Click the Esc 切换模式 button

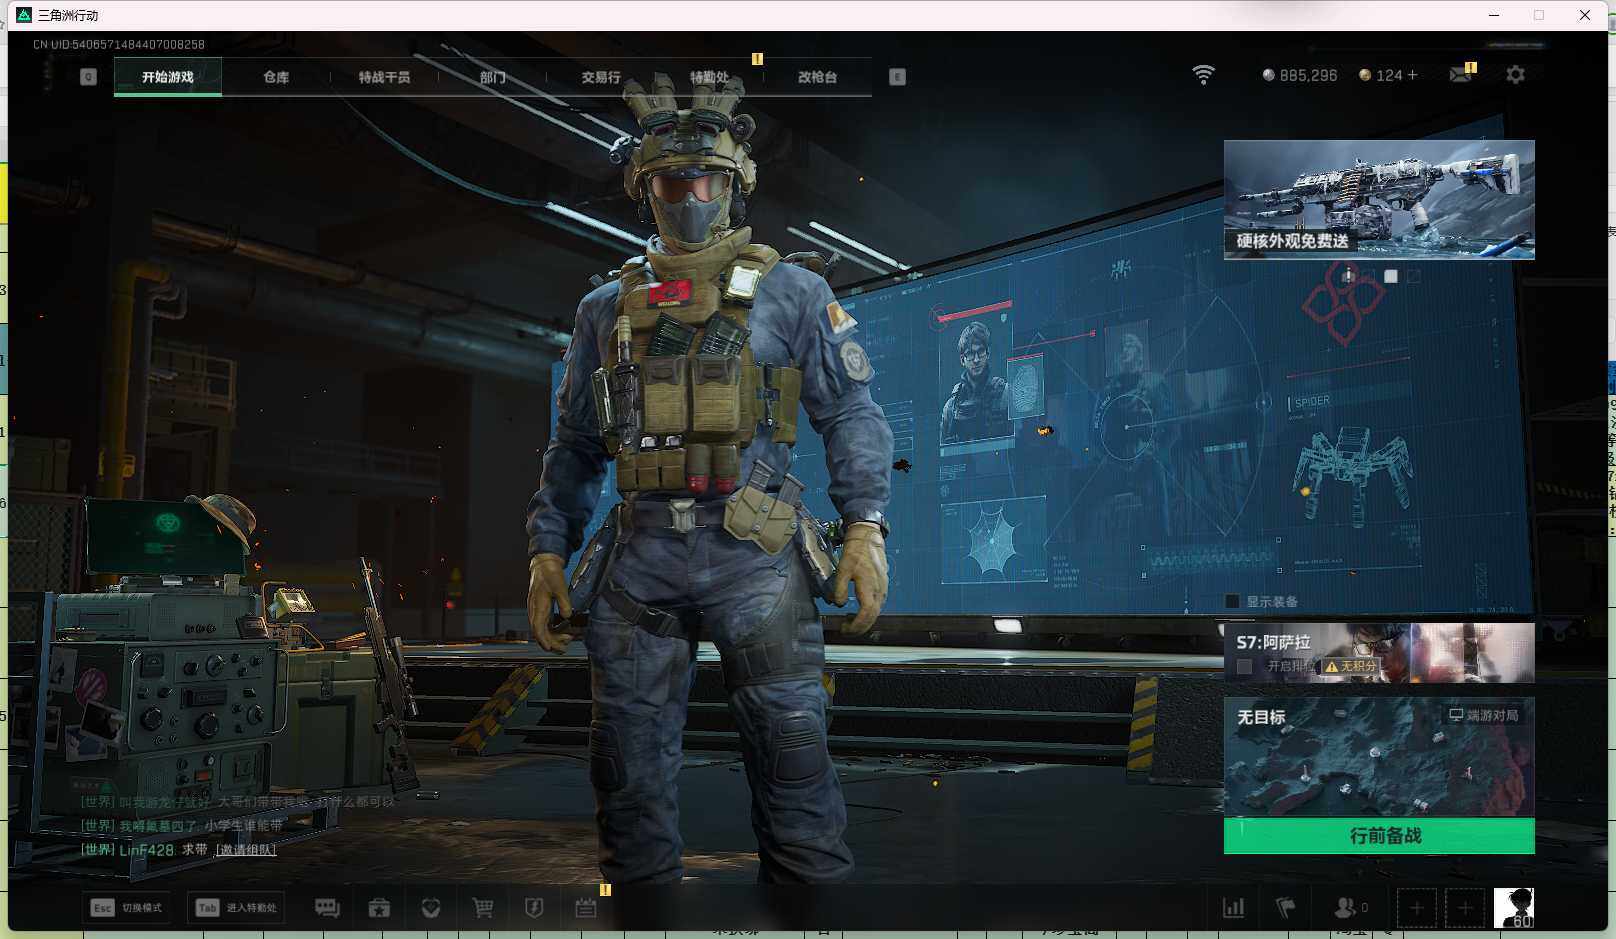tap(126, 908)
